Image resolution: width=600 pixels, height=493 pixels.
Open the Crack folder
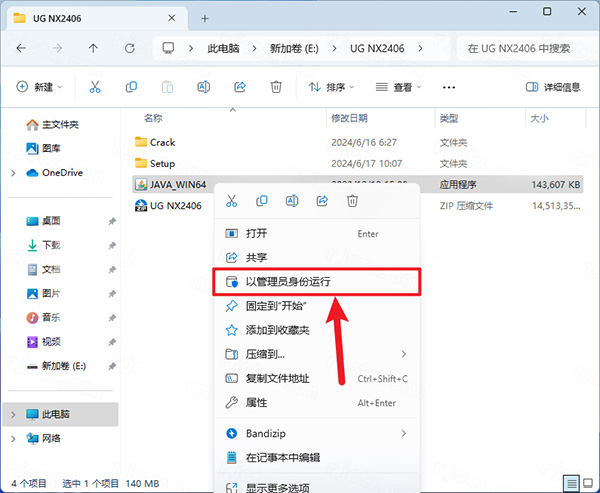155,142
